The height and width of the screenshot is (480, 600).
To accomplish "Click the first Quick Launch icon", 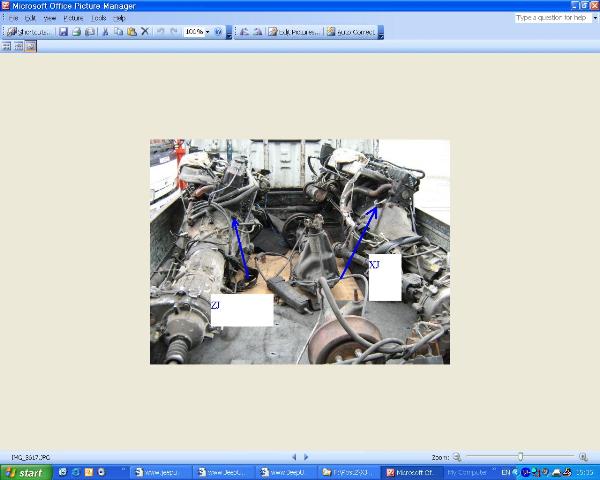I will tap(63, 472).
